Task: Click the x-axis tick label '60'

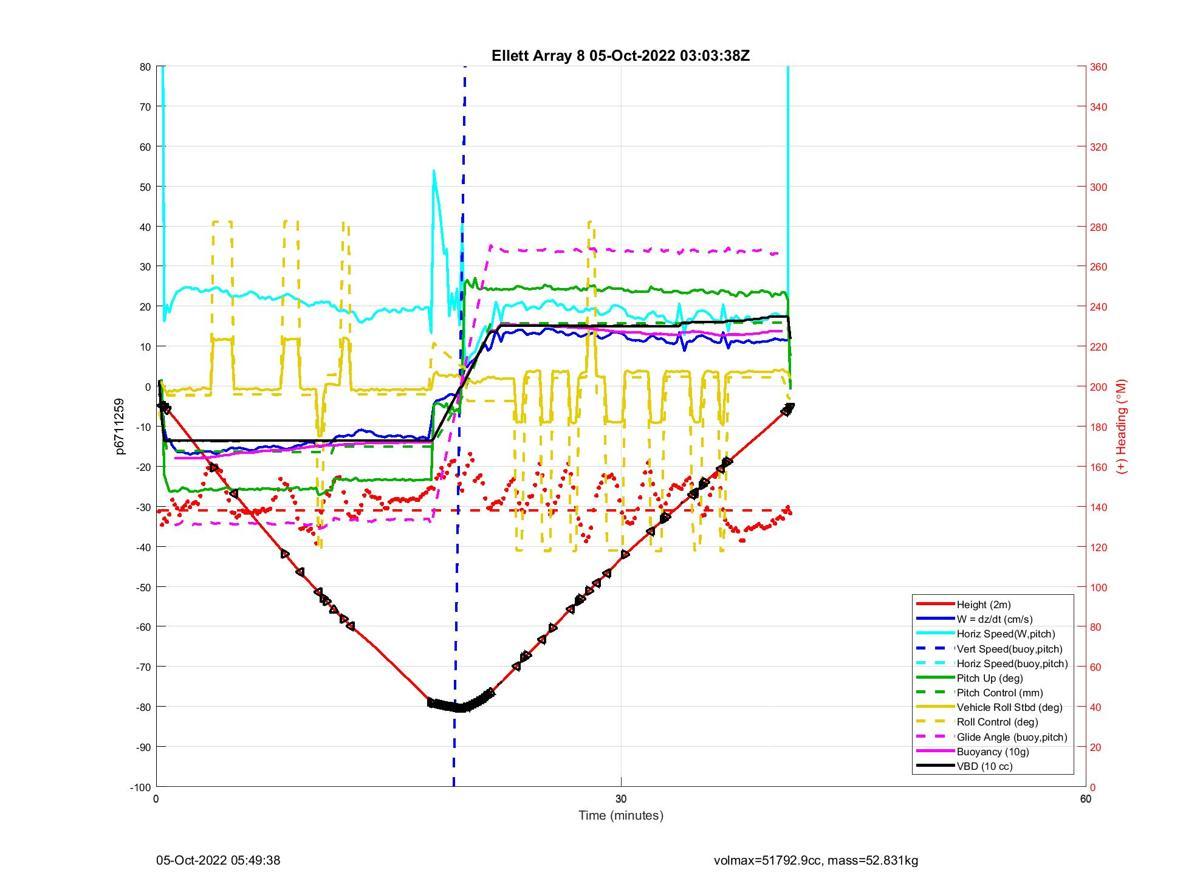Action: (x=1085, y=799)
